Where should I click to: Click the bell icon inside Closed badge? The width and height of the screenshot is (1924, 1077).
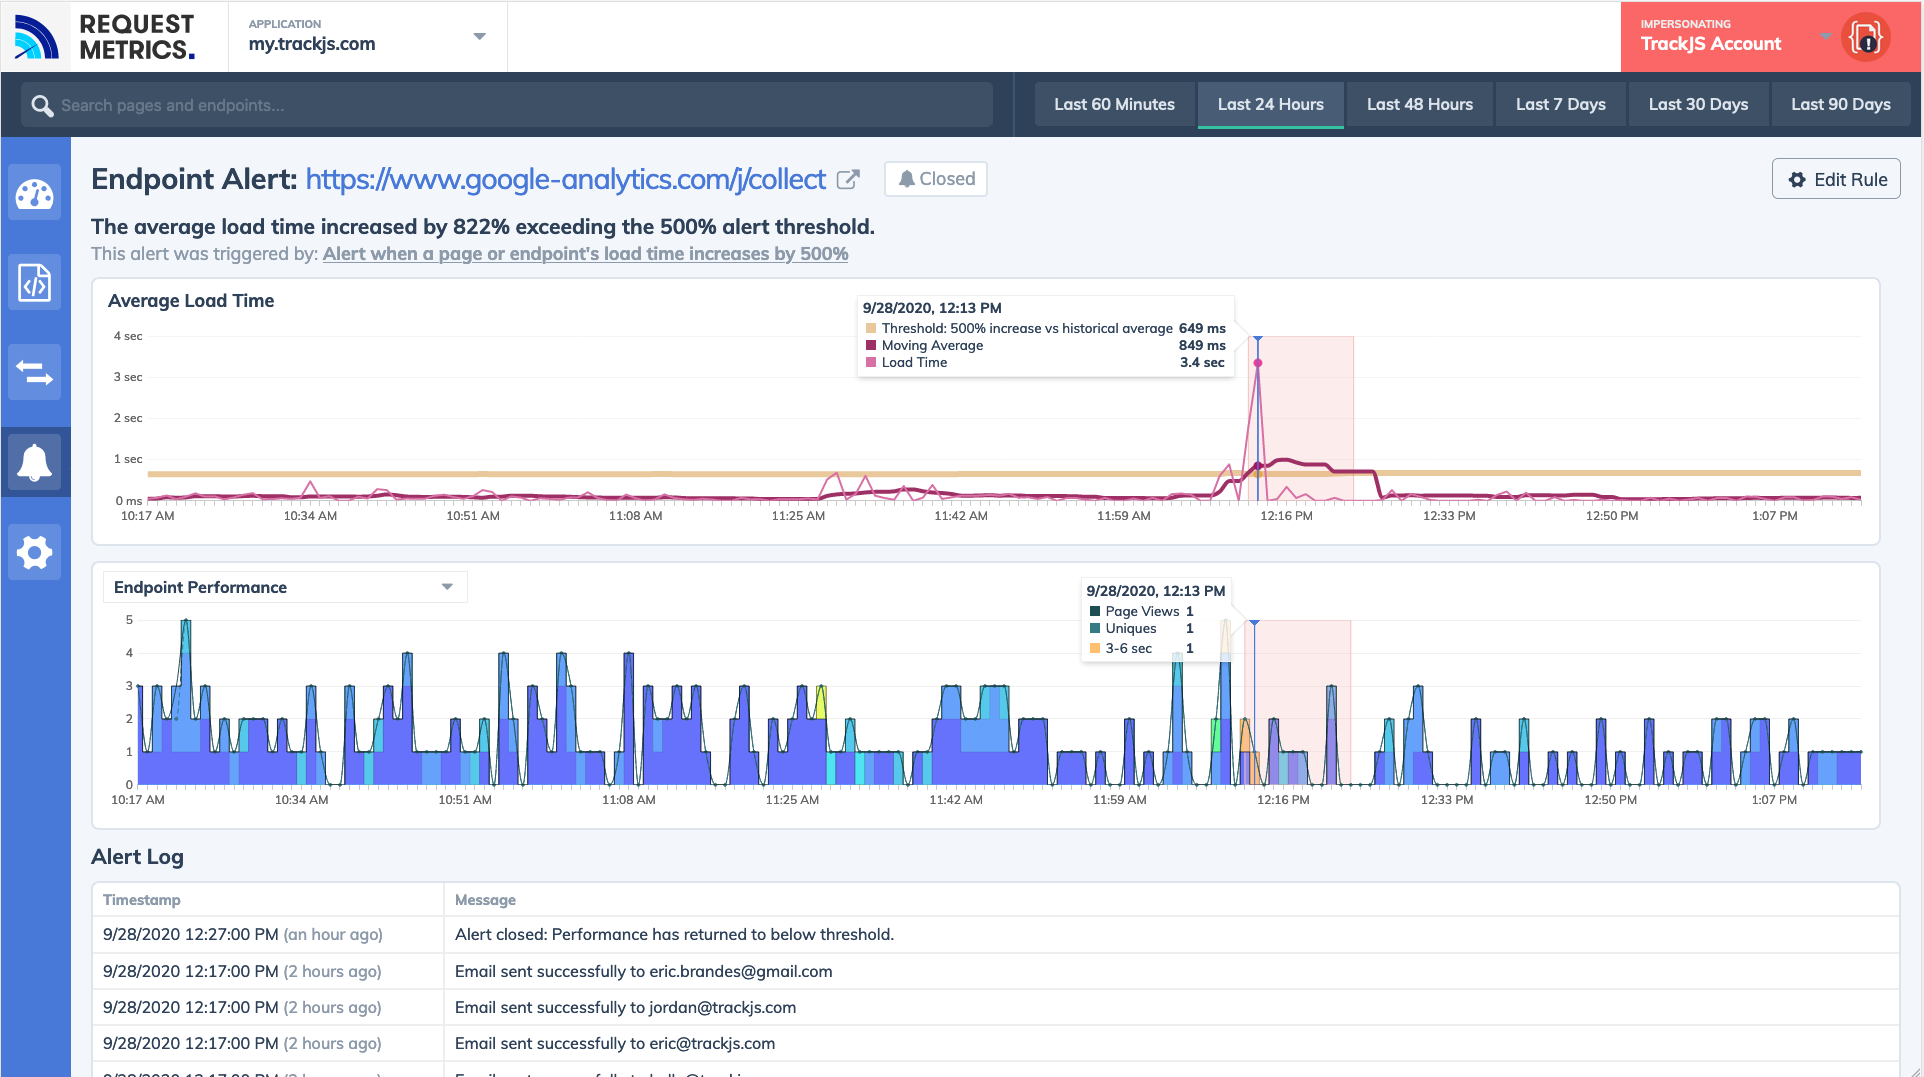[906, 178]
